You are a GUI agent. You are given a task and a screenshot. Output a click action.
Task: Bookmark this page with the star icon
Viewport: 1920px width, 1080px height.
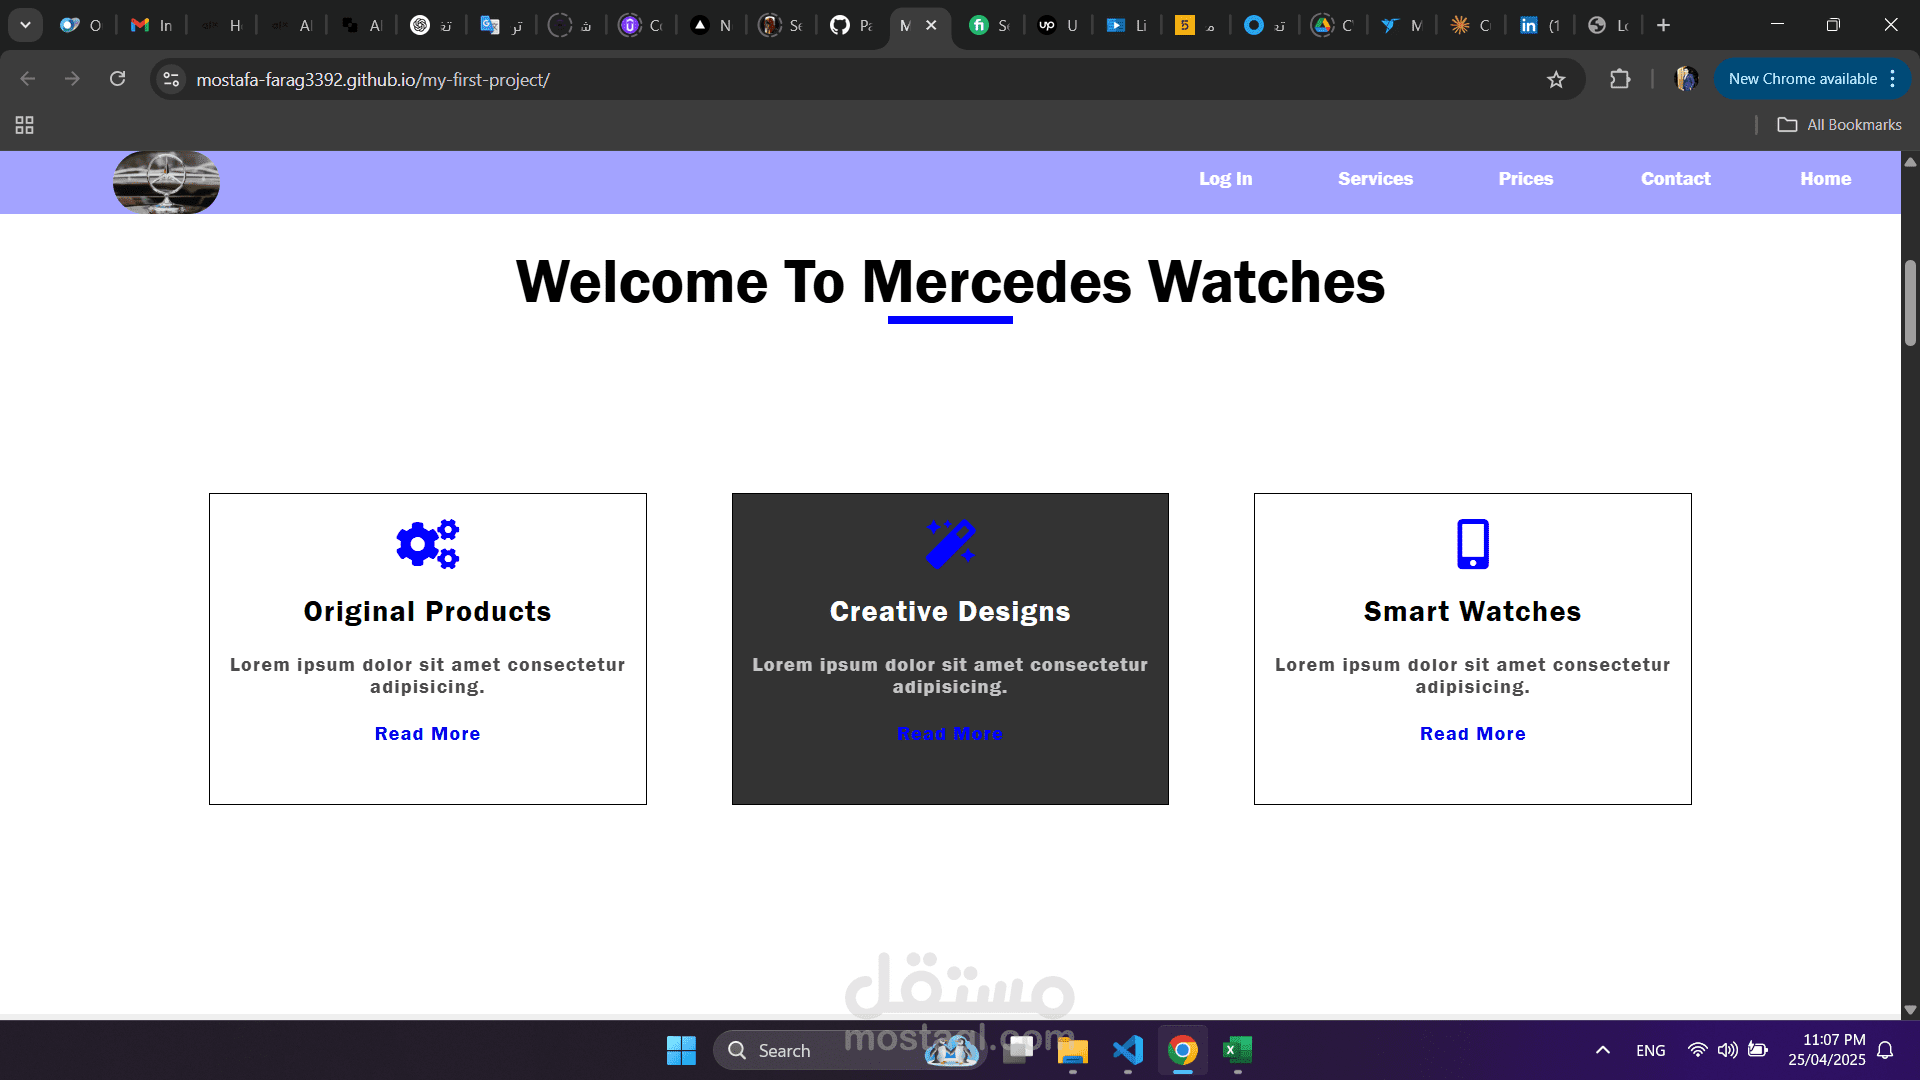coord(1556,80)
